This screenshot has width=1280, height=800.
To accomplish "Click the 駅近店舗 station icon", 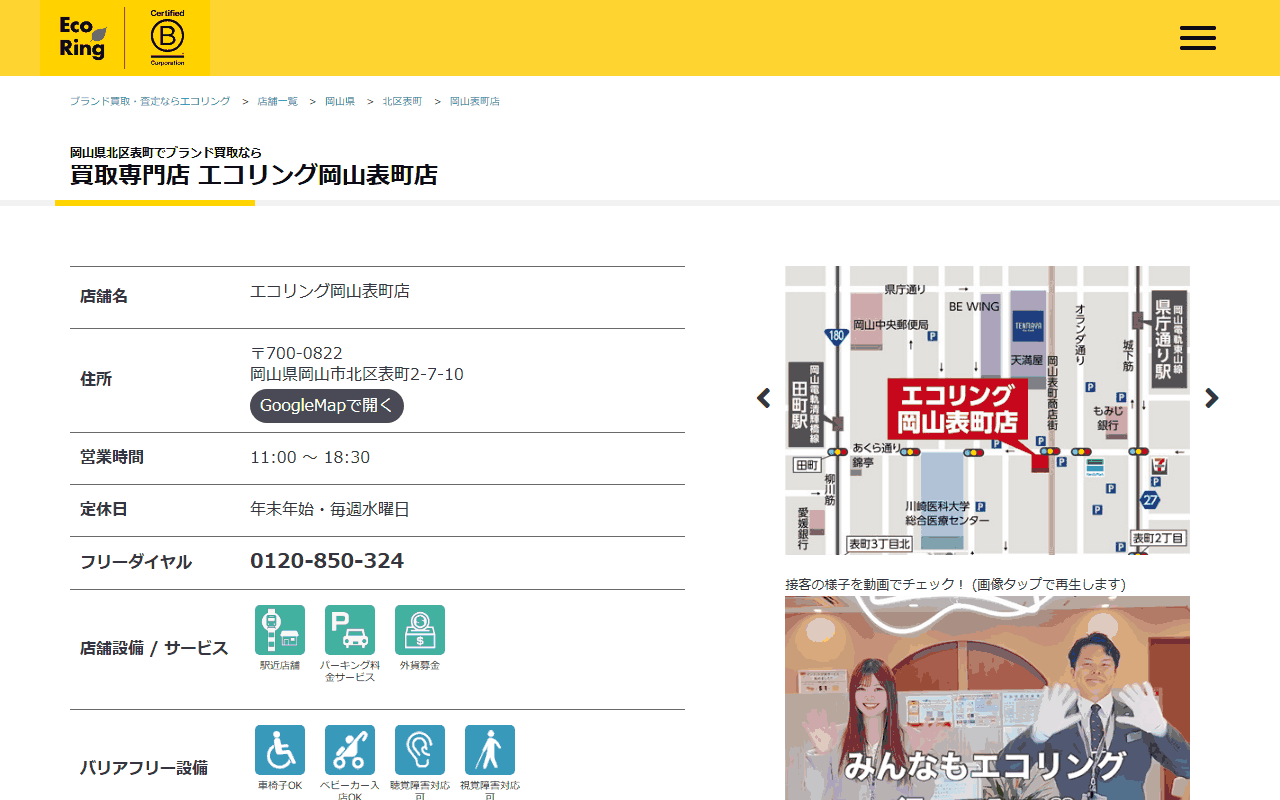I will point(280,630).
